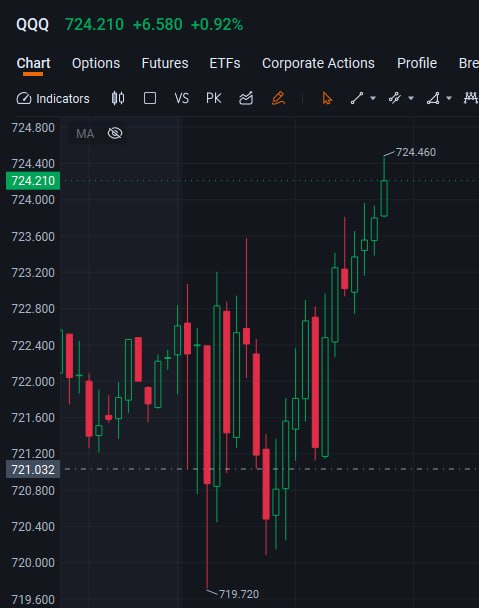Select the cursor pointer tool
This screenshot has width=479, height=608.
(x=327, y=98)
